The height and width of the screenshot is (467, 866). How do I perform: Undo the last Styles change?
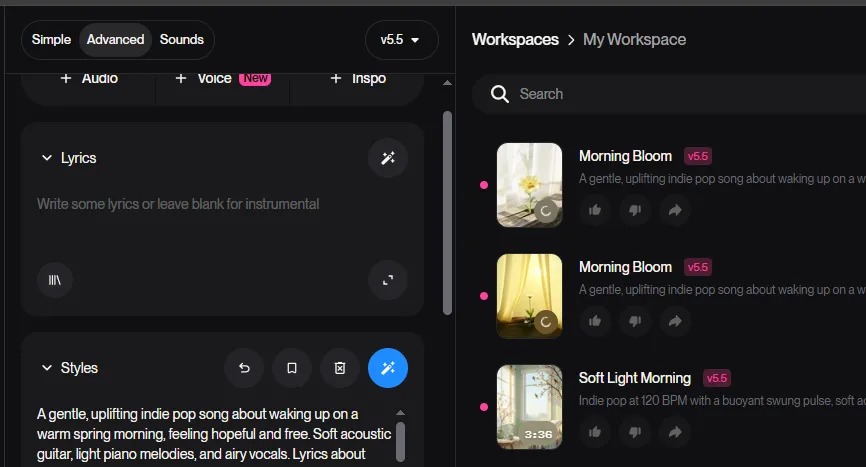tap(244, 368)
